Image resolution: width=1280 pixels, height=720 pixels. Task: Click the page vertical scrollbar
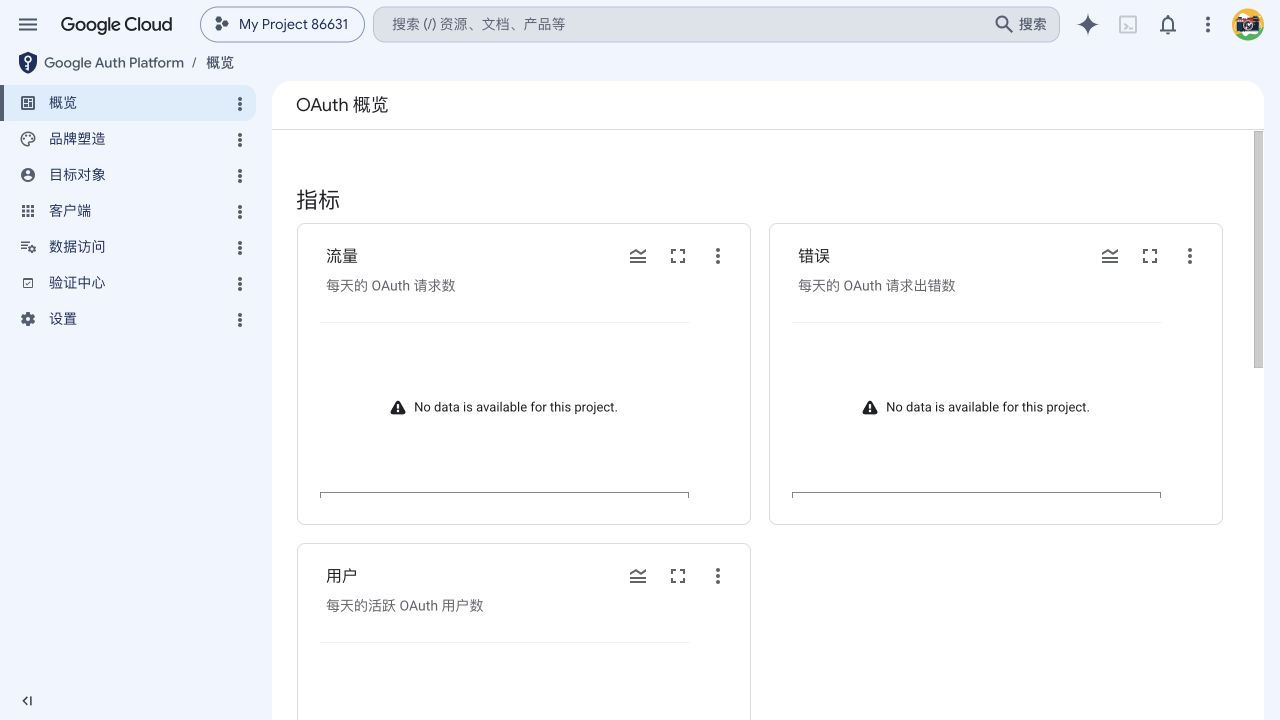pos(1258,249)
